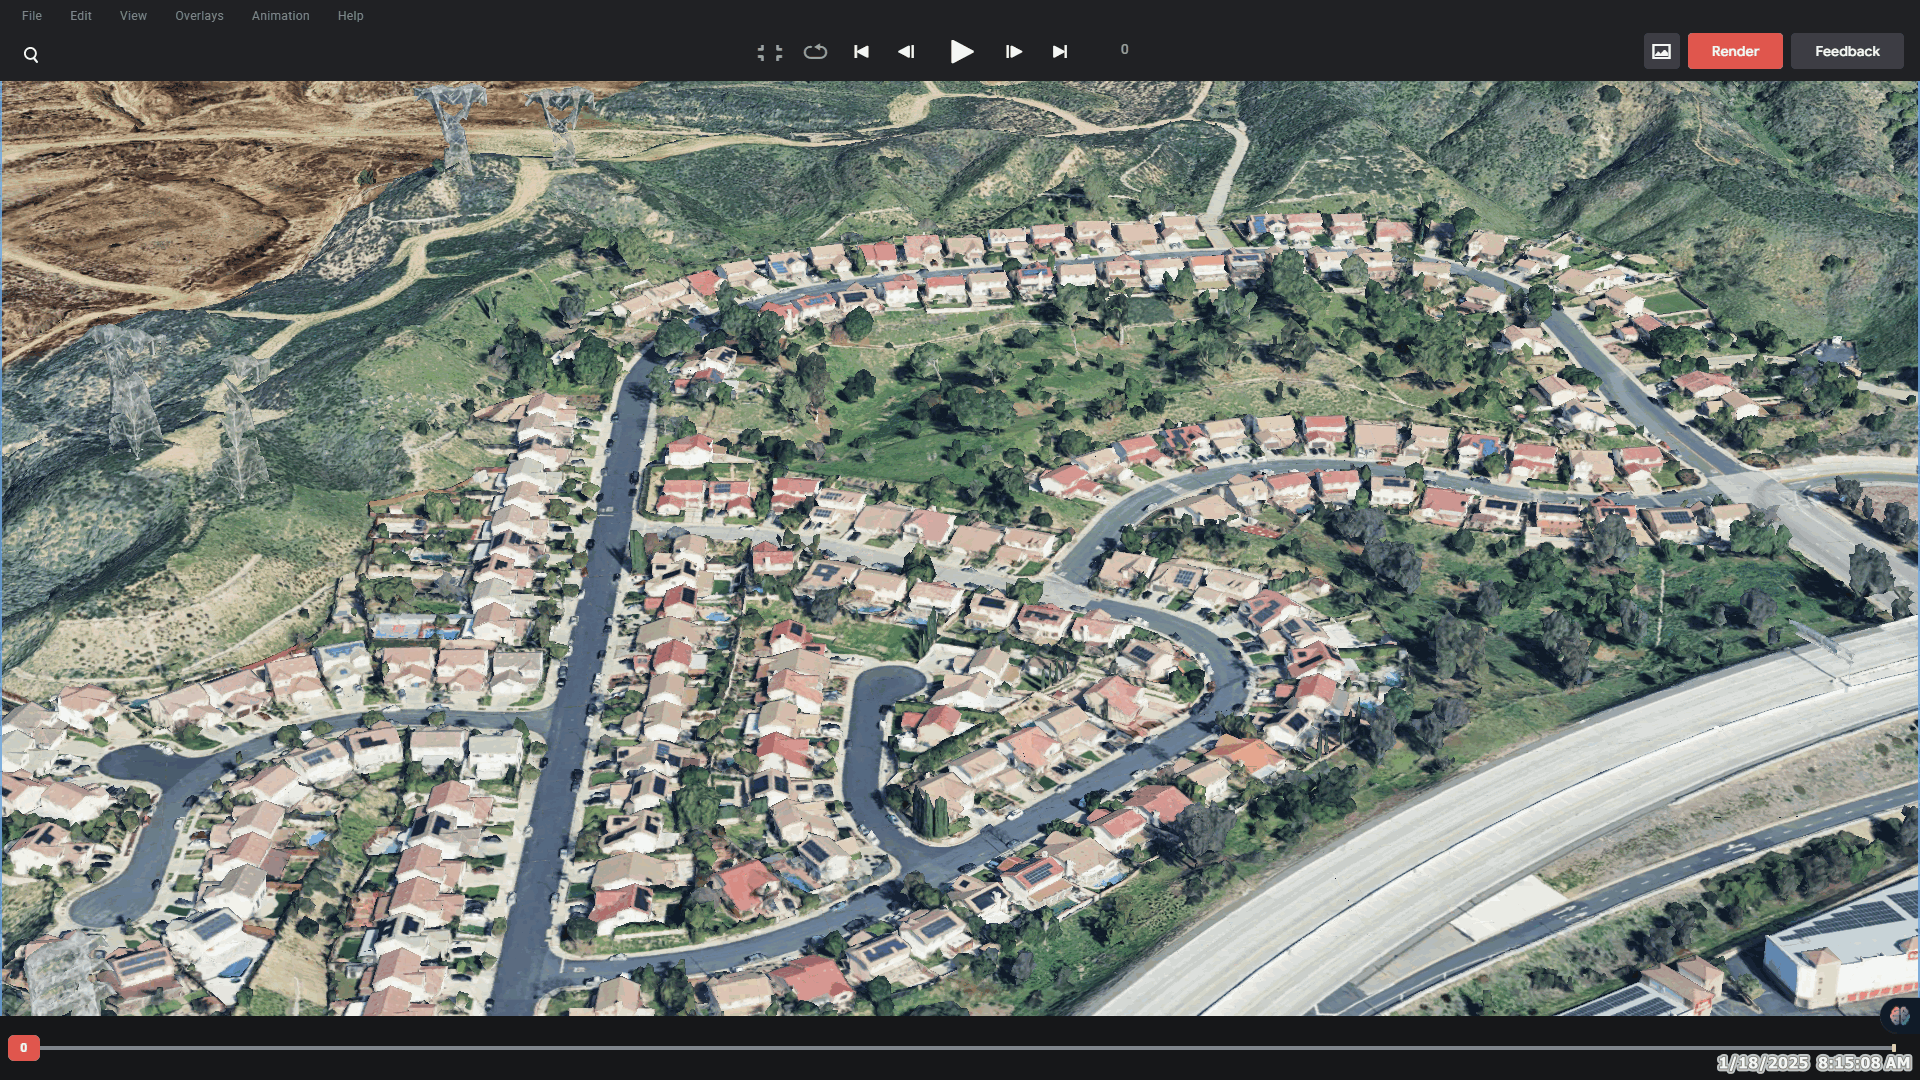Jump to the last frame
Image resolution: width=1920 pixels, height=1080 pixels.
(x=1060, y=51)
